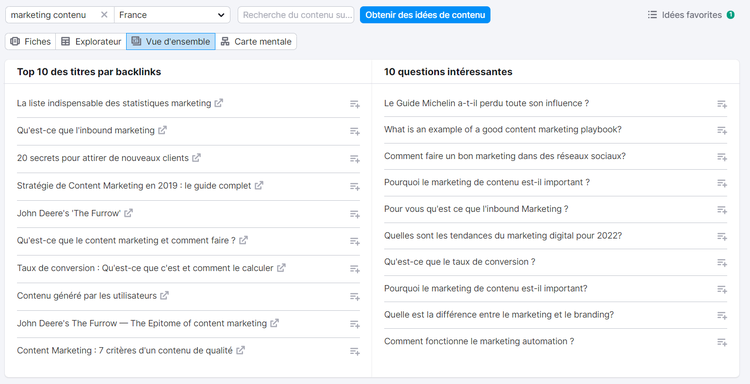Add 'Qu'est-ce que le taux de conversion ?' to favorites

pyautogui.click(x=722, y=263)
